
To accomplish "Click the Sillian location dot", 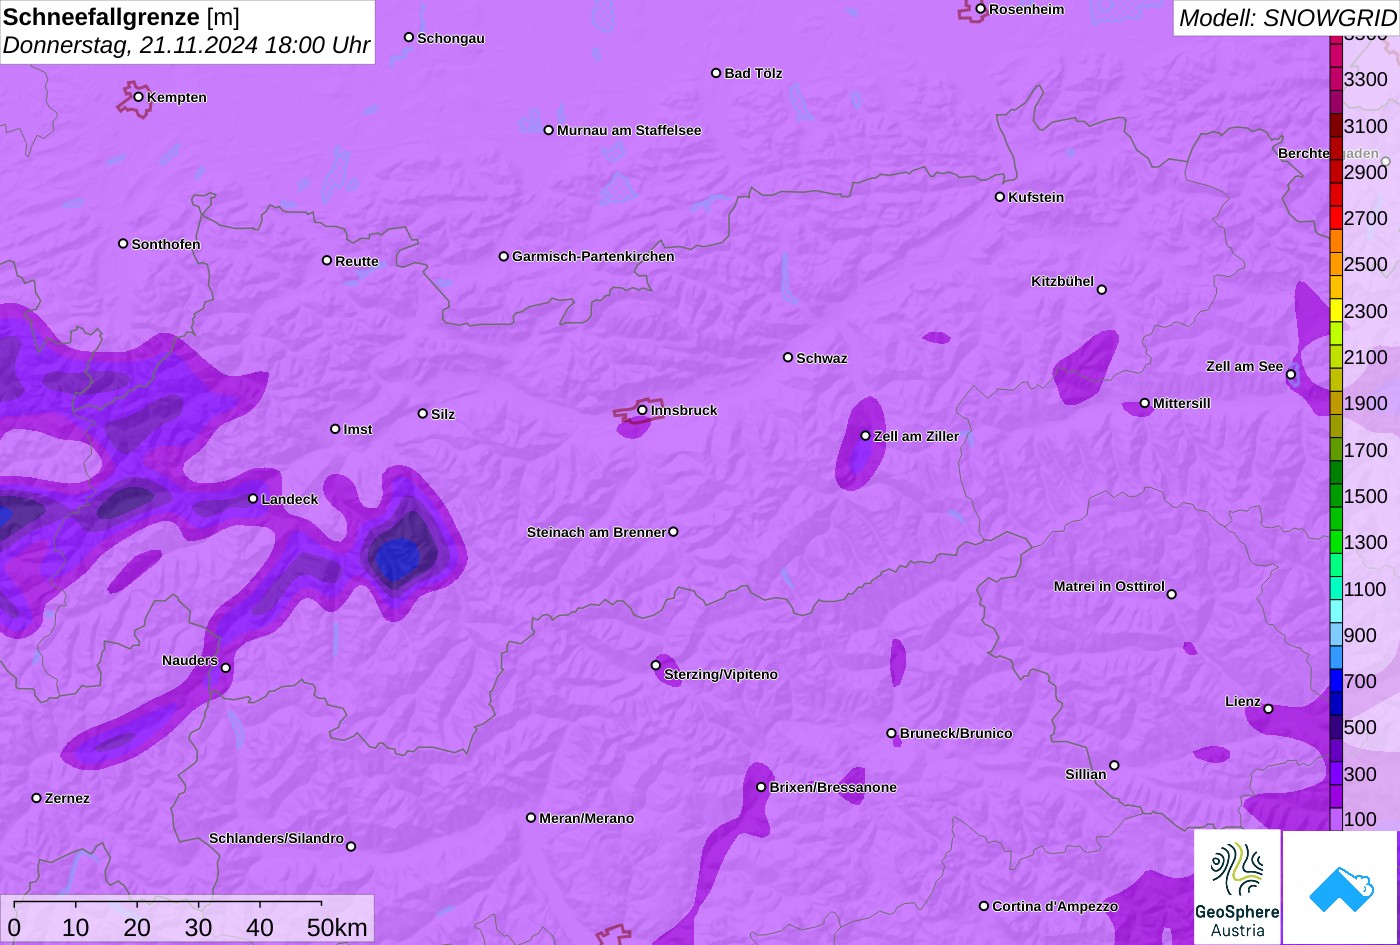I will pyautogui.click(x=1114, y=766).
